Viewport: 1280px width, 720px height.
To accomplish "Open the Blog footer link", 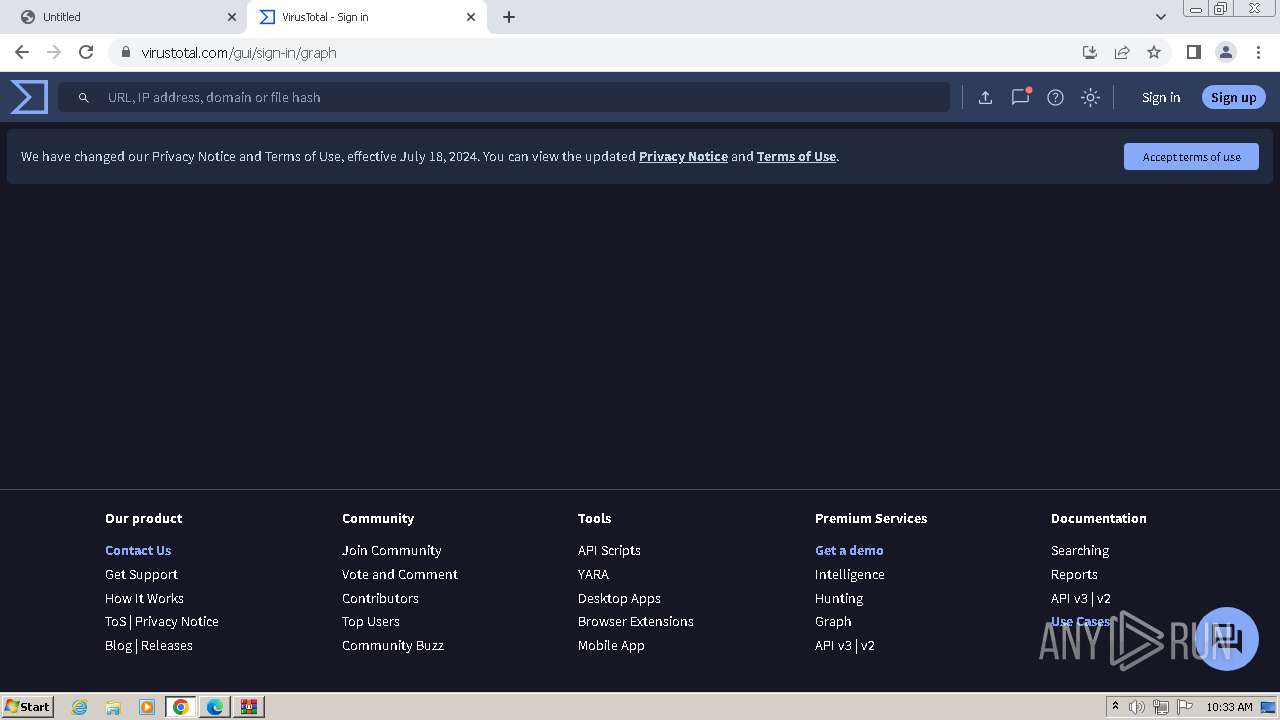I will click(118, 645).
